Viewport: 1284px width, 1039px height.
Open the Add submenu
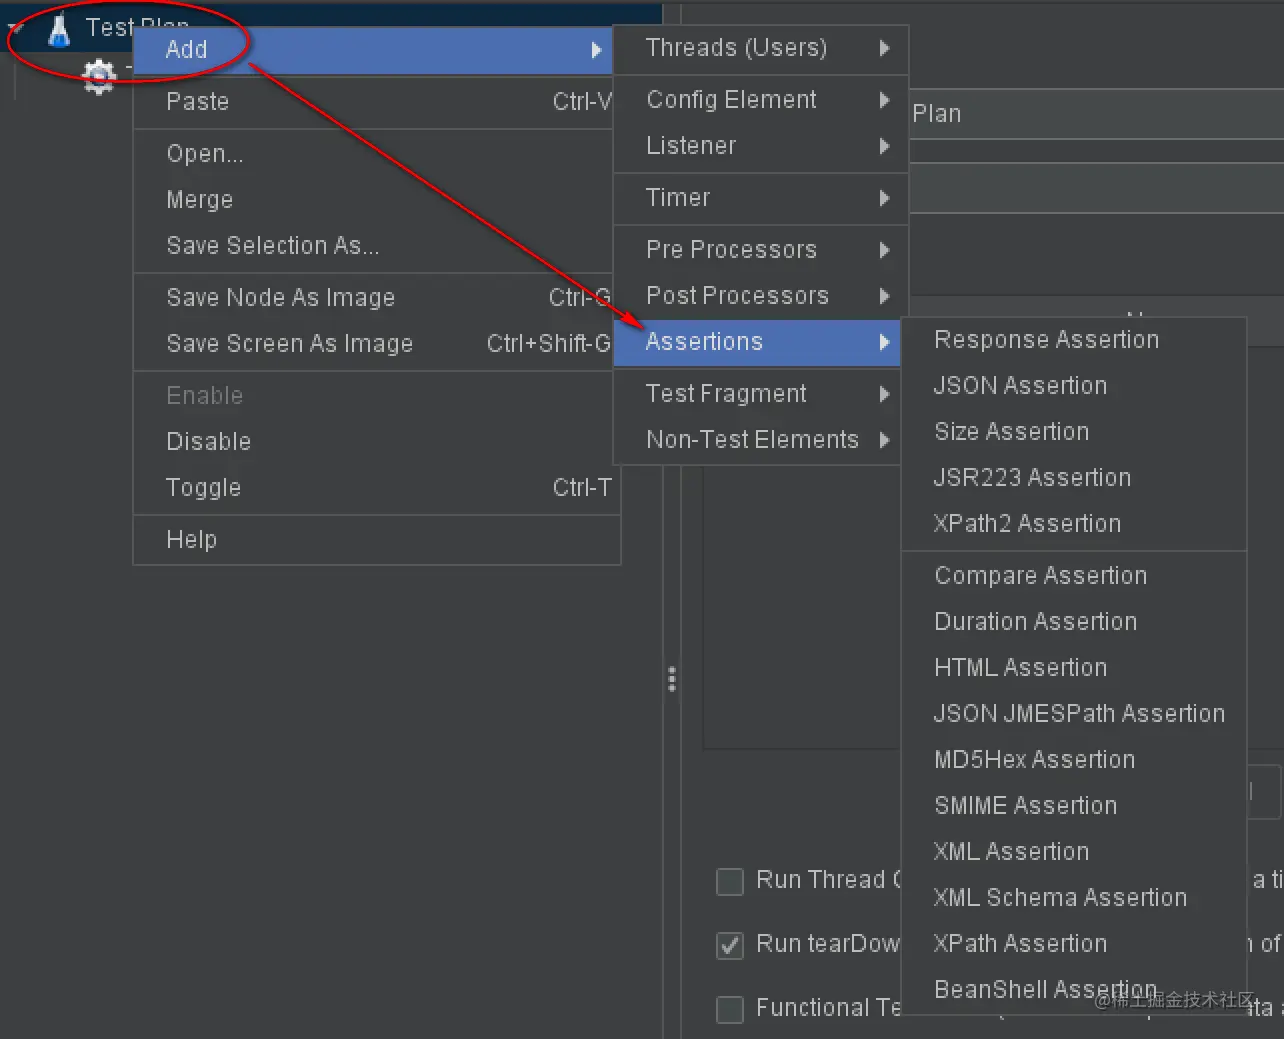373,49
